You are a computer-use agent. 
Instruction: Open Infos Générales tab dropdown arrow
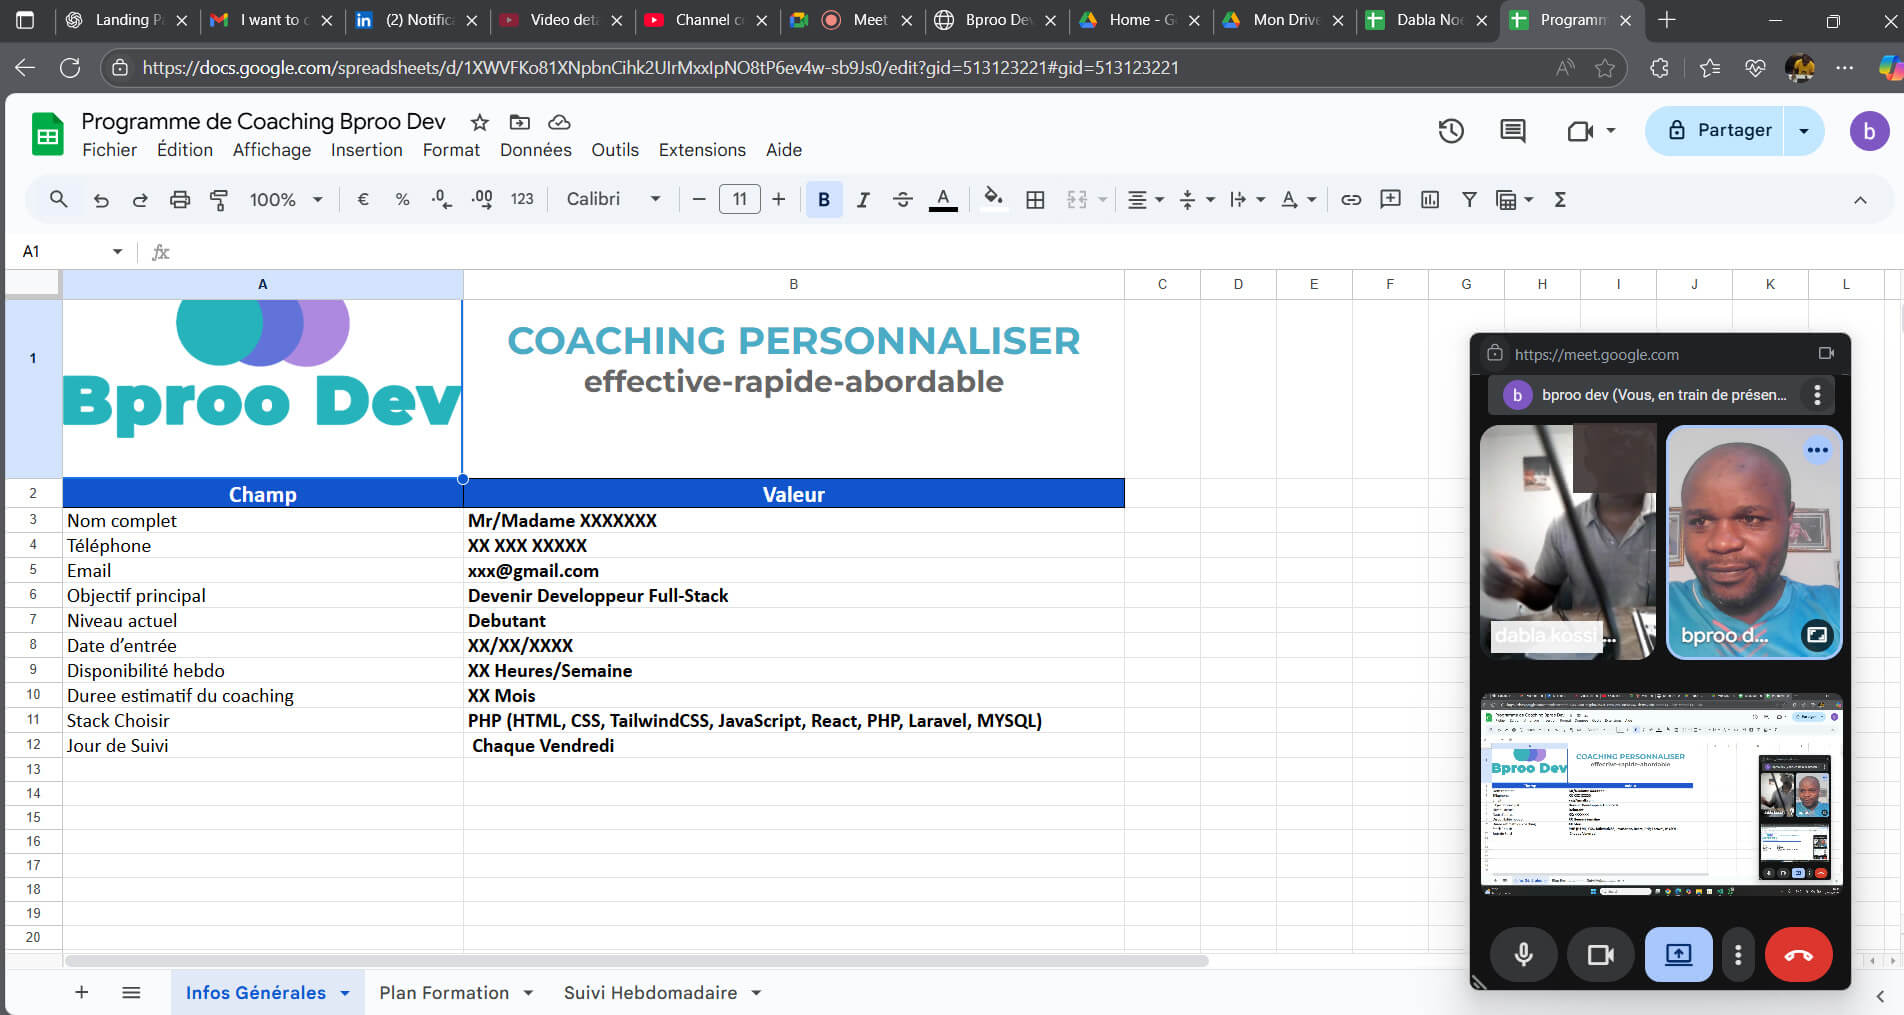pyautogui.click(x=345, y=993)
